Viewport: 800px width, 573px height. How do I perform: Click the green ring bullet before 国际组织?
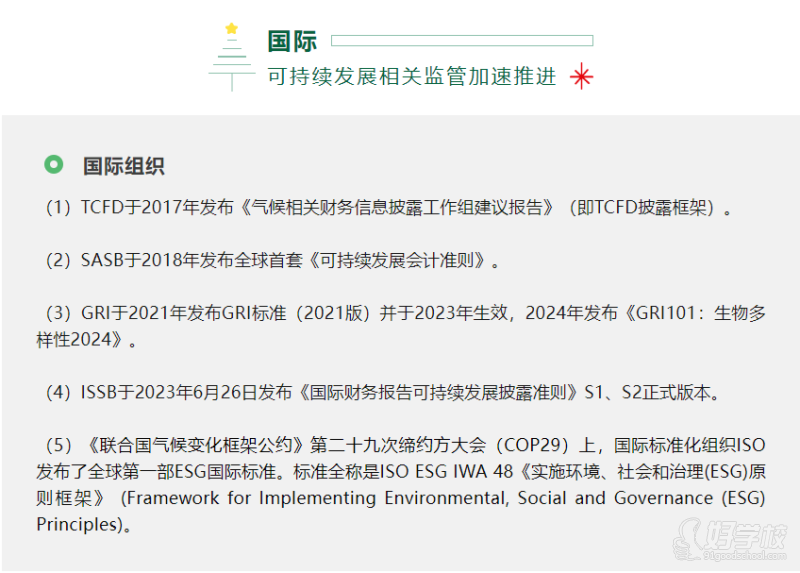54,165
